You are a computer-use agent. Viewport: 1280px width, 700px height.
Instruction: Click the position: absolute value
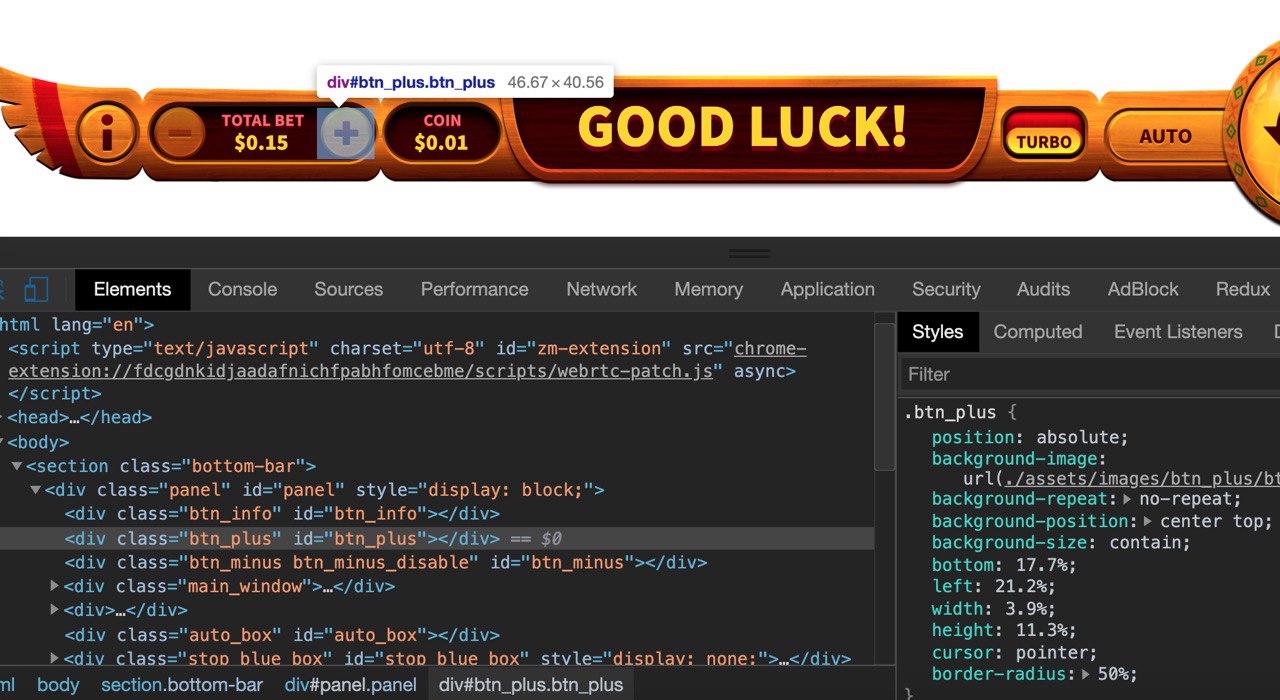(x=1078, y=437)
